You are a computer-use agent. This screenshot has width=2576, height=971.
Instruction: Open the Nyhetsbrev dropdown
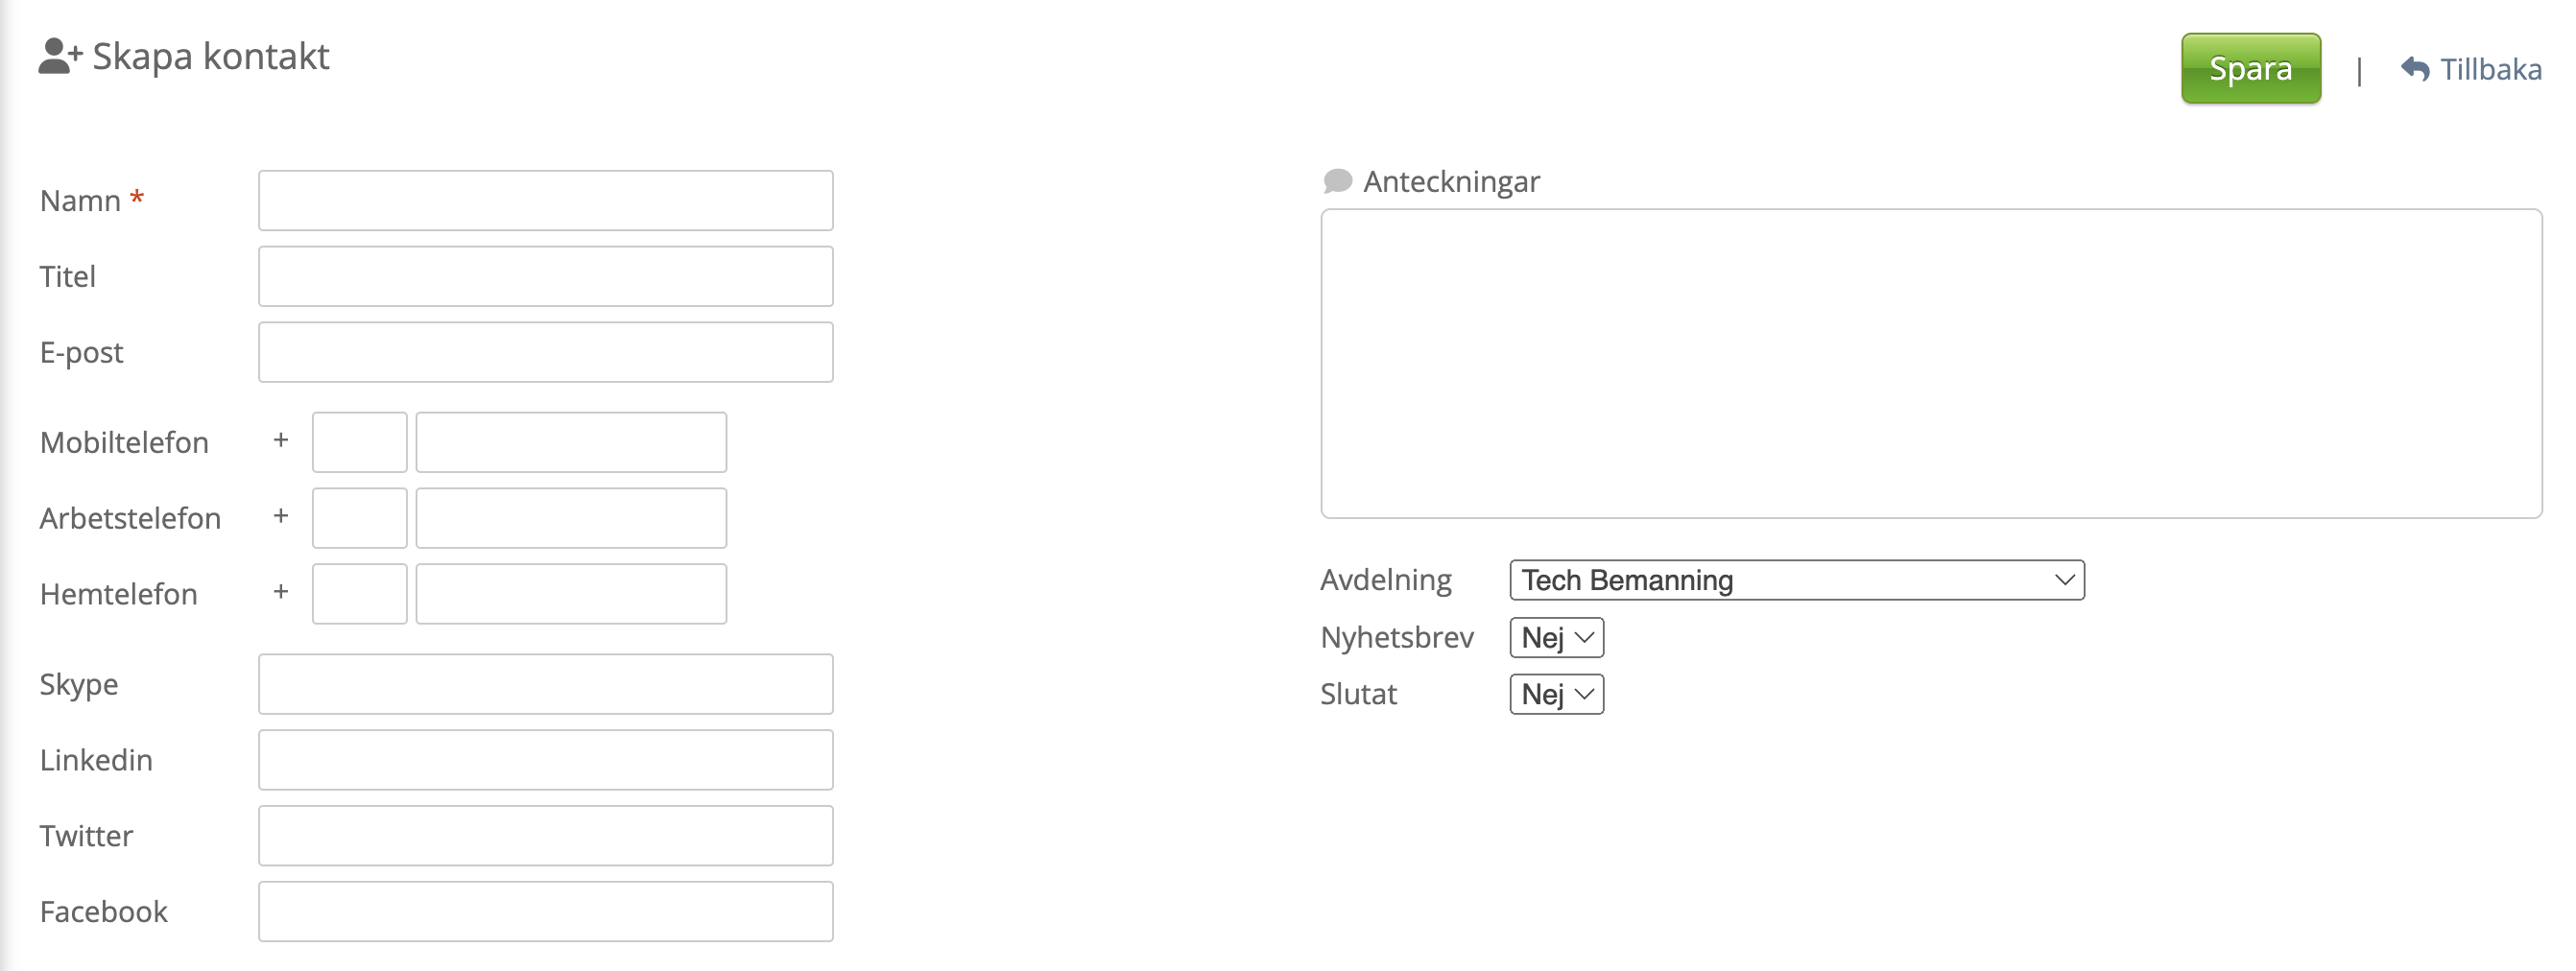tap(1557, 637)
